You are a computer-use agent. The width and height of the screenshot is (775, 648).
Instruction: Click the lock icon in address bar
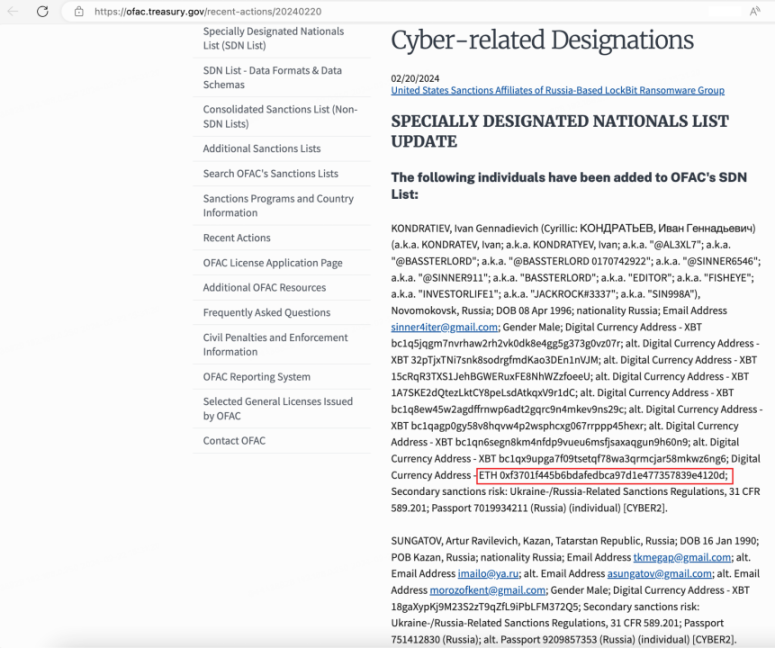click(79, 11)
